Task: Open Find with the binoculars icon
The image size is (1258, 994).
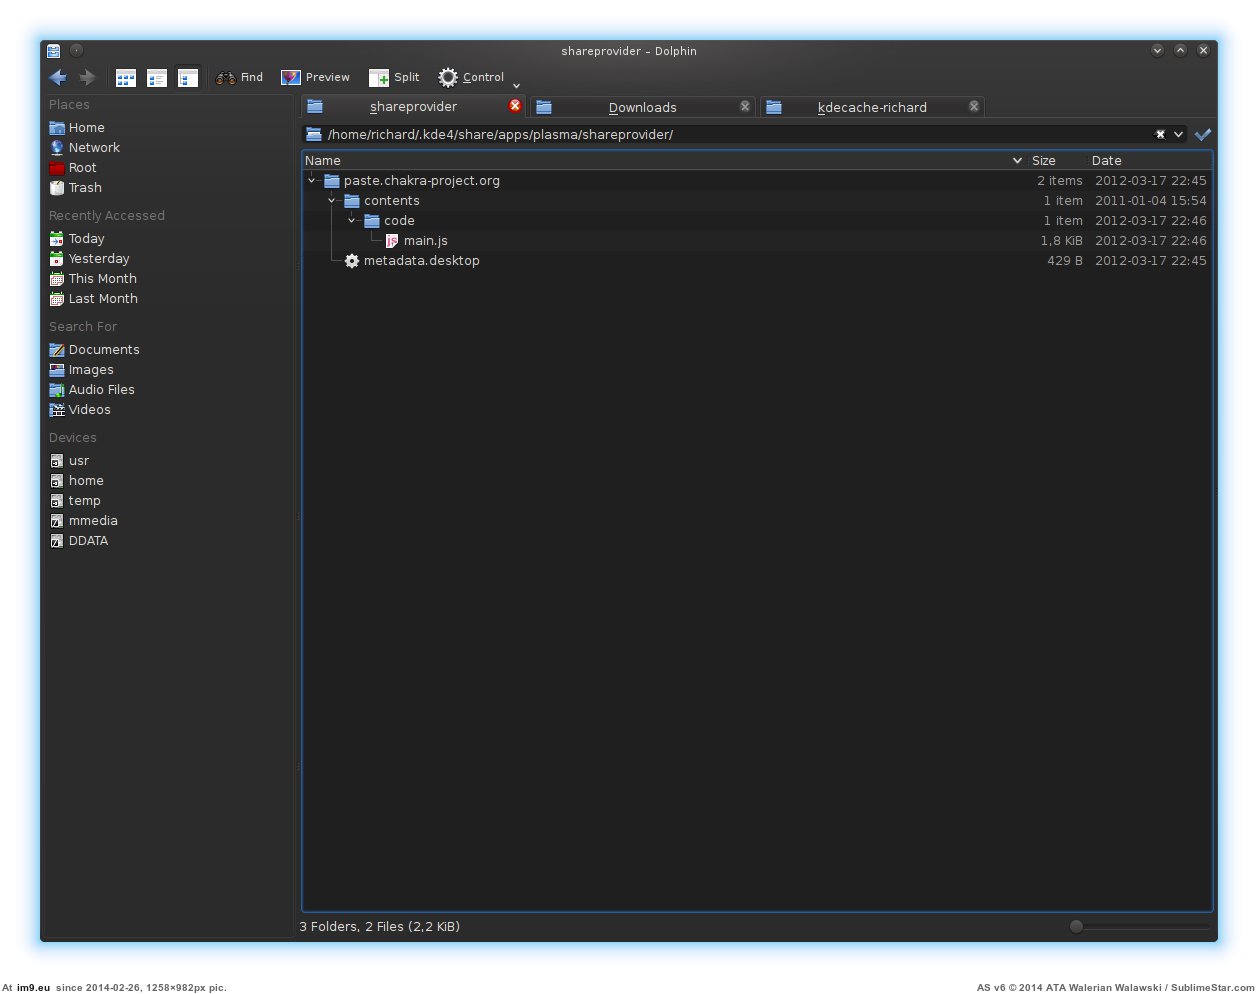Action: [x=239, y=78]
